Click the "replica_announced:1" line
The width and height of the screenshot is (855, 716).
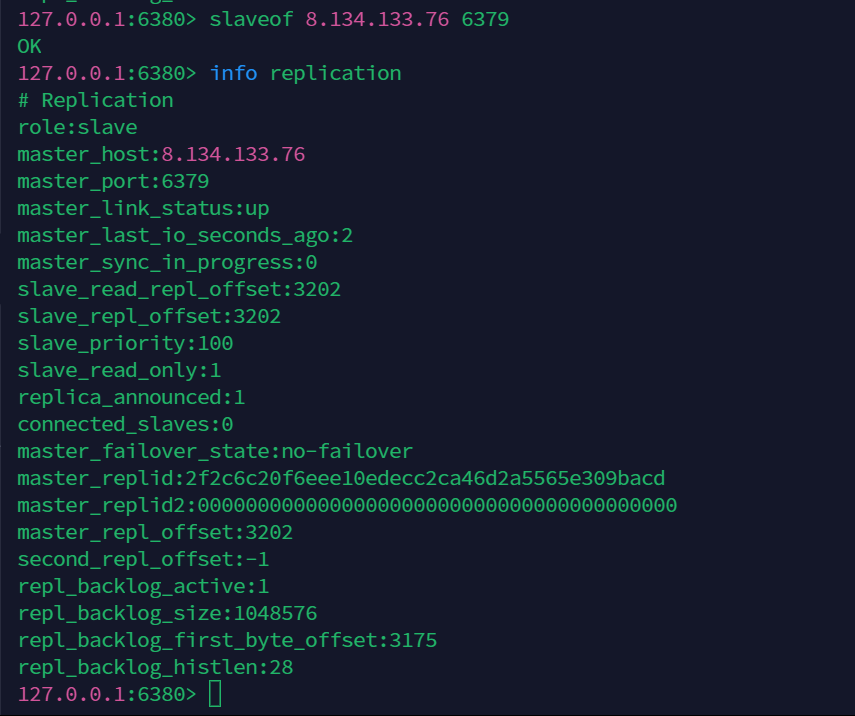click(x=131, y=398)
